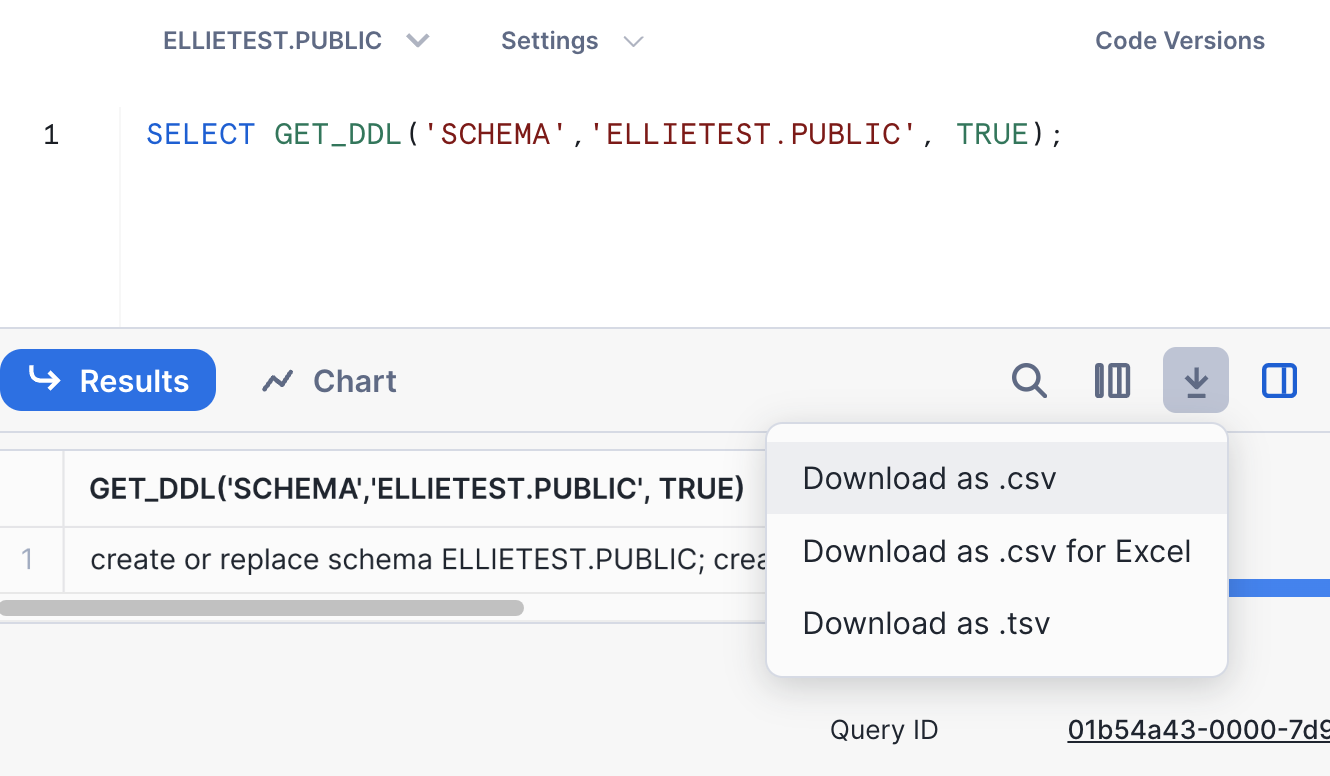Click the GET_DDL column header
Image resolution: width=1330 pixels, height=776 pixels.
[417, 488]
